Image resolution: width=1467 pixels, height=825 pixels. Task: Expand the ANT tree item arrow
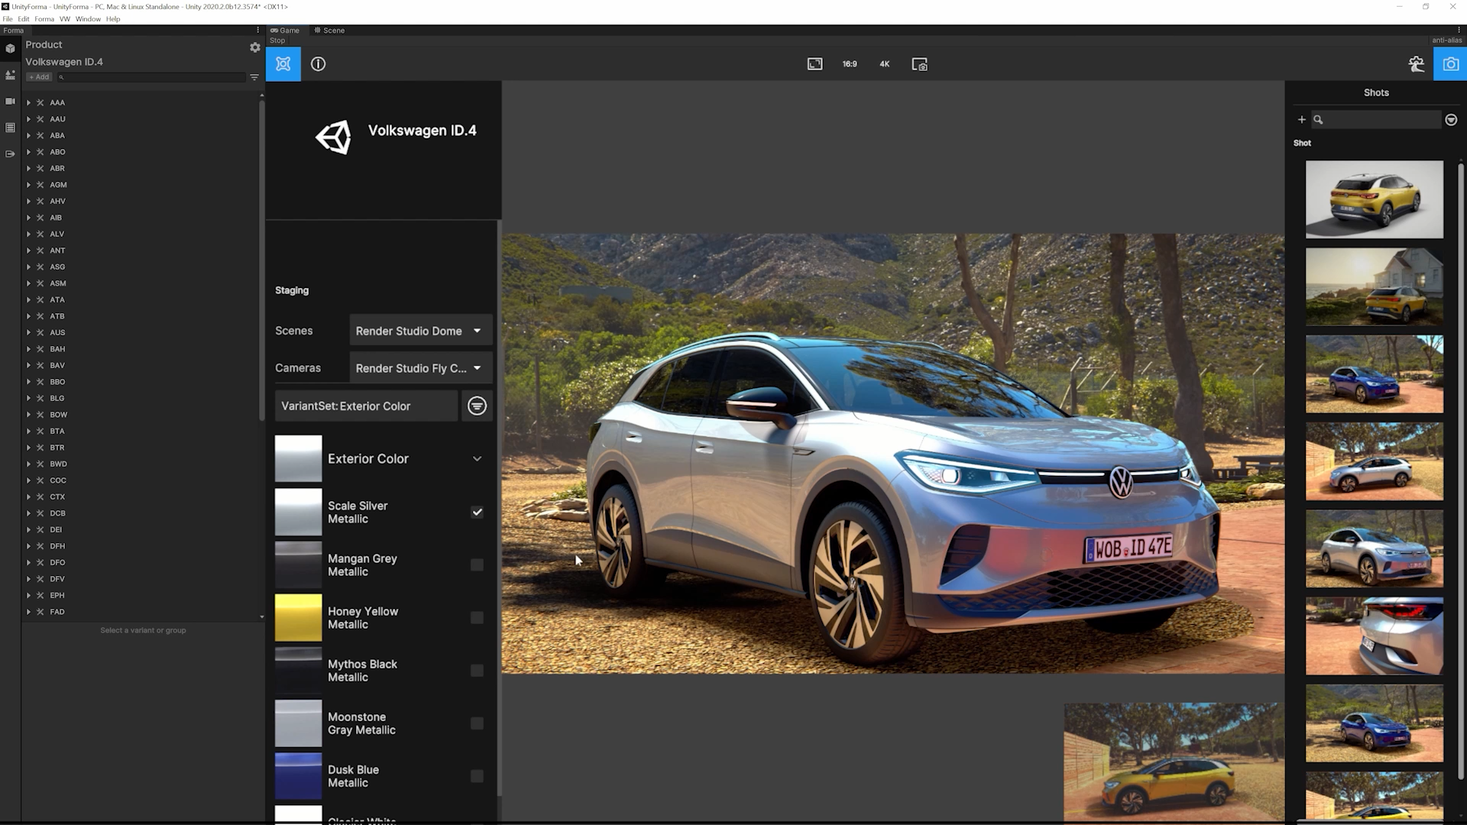[28, 250]
